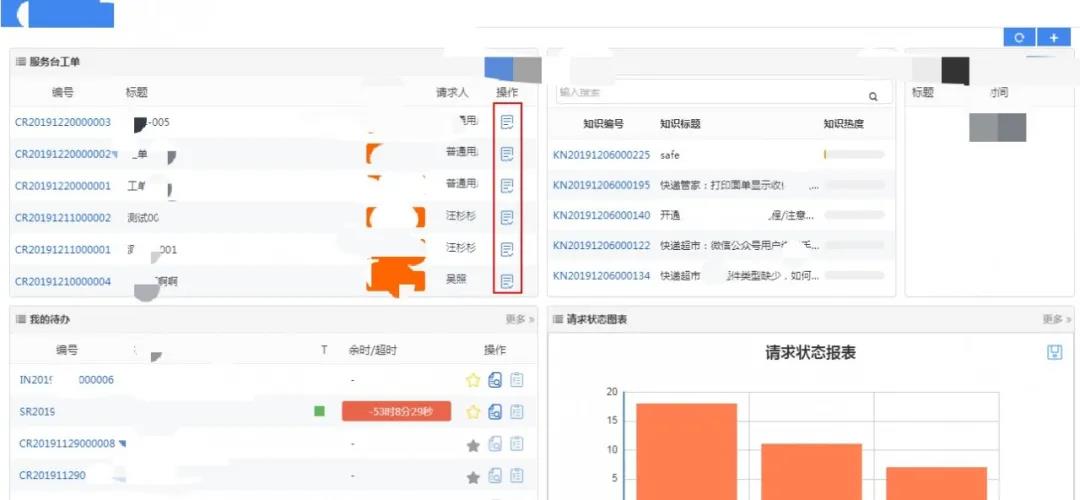Click the heat bar for KN20191206000195
The image size is (1080, 500).
(x=854, y=185)
